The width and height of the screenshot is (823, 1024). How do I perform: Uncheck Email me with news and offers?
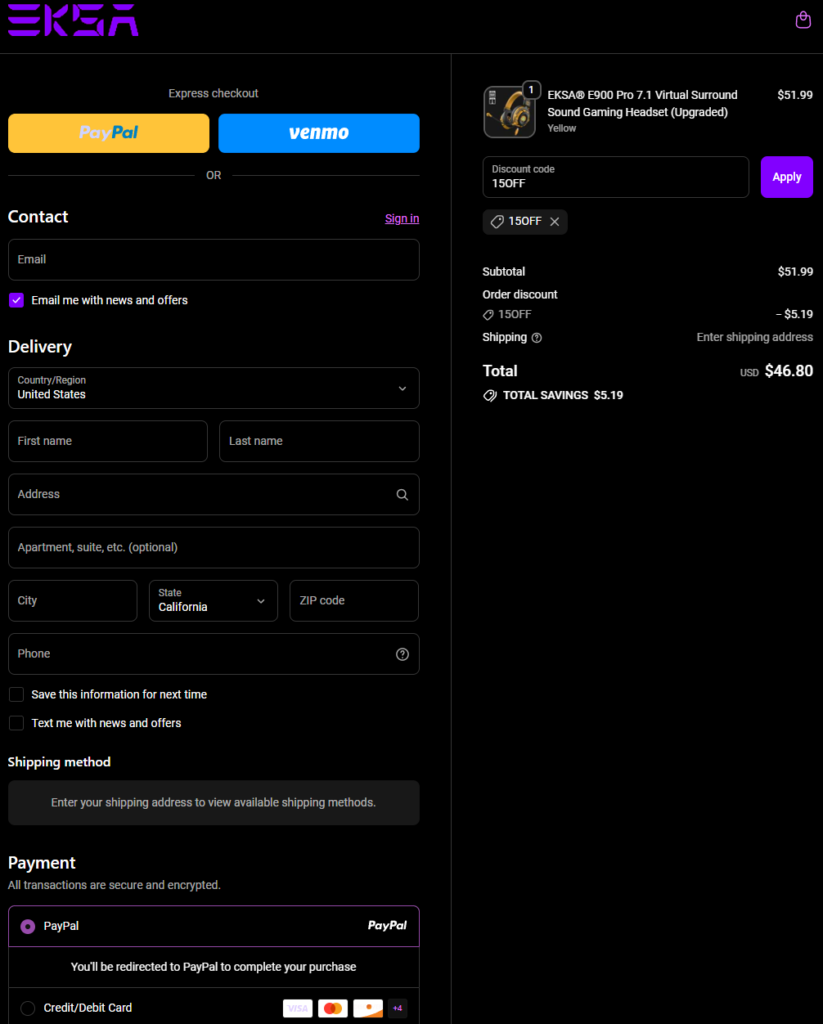(16, 300)
